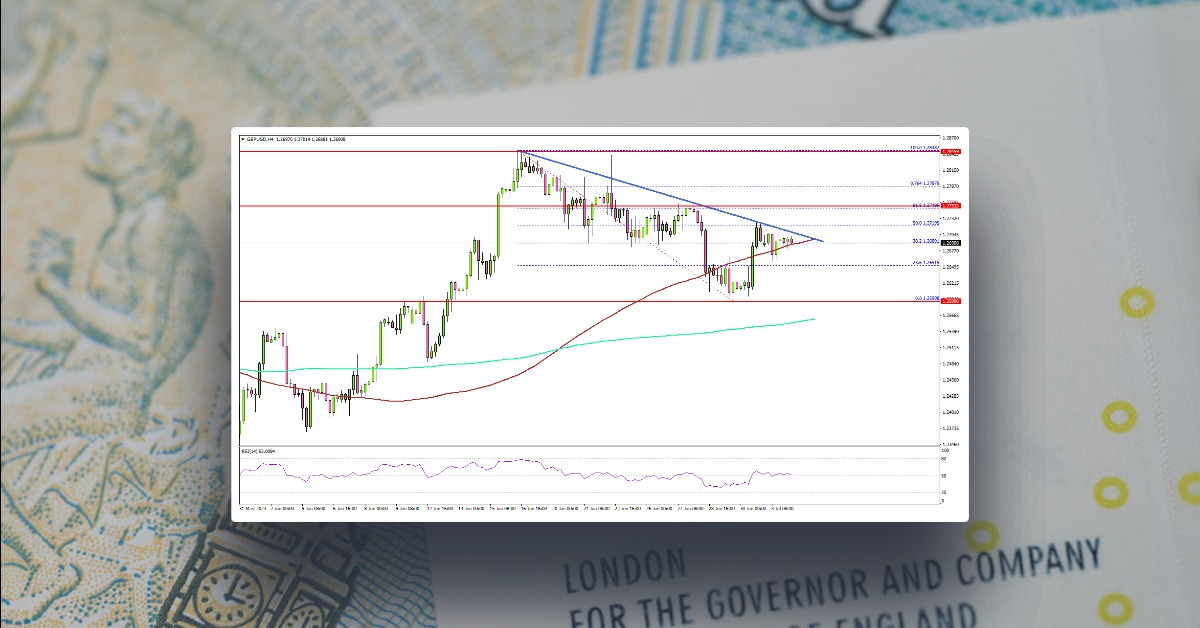
Task: Select the RSI(14) indicator label
Action: pos(251,451)
